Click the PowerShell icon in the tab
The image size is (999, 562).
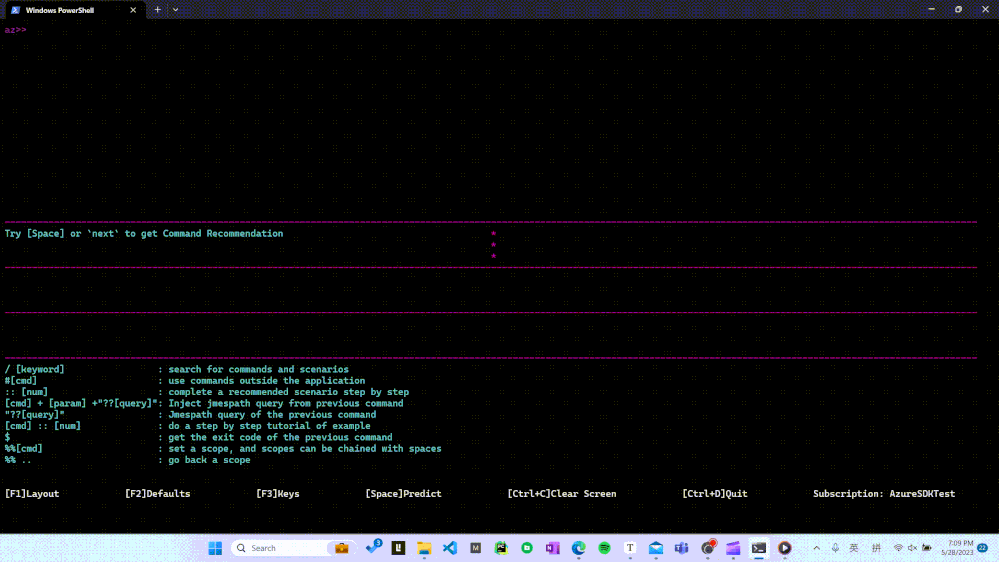15,10
